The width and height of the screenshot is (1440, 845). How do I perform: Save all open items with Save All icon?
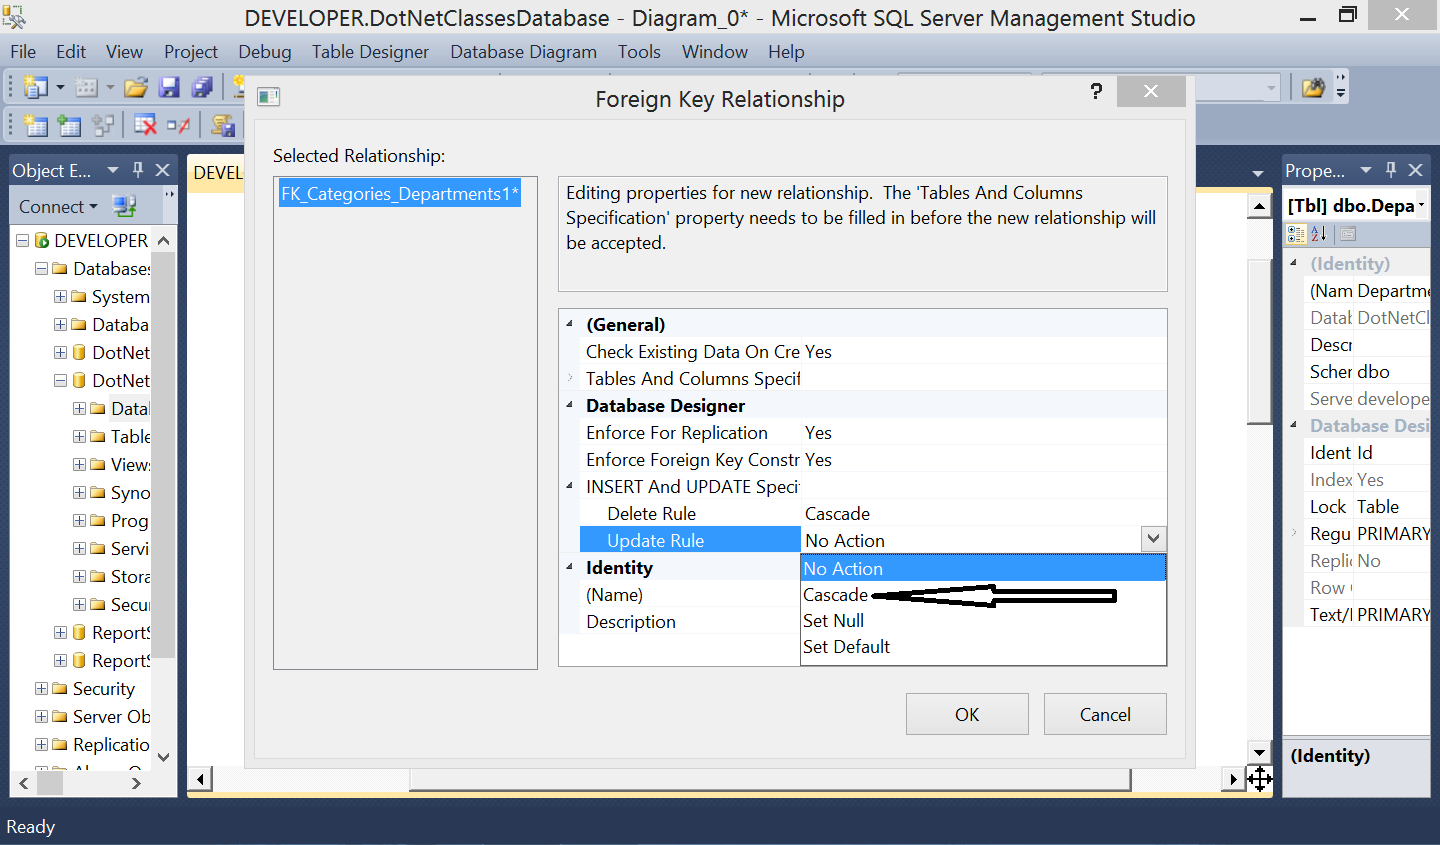click(203, 87)
